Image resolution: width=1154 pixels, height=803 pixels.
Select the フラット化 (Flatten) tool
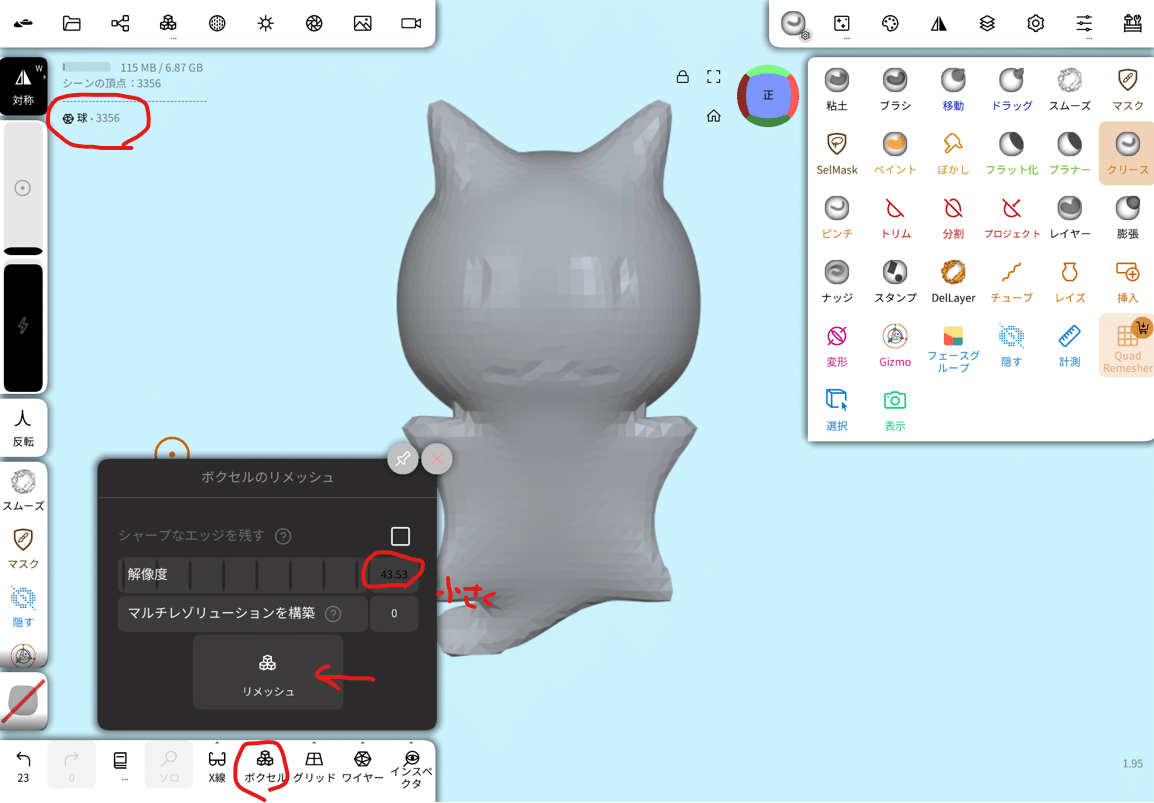1011,154
